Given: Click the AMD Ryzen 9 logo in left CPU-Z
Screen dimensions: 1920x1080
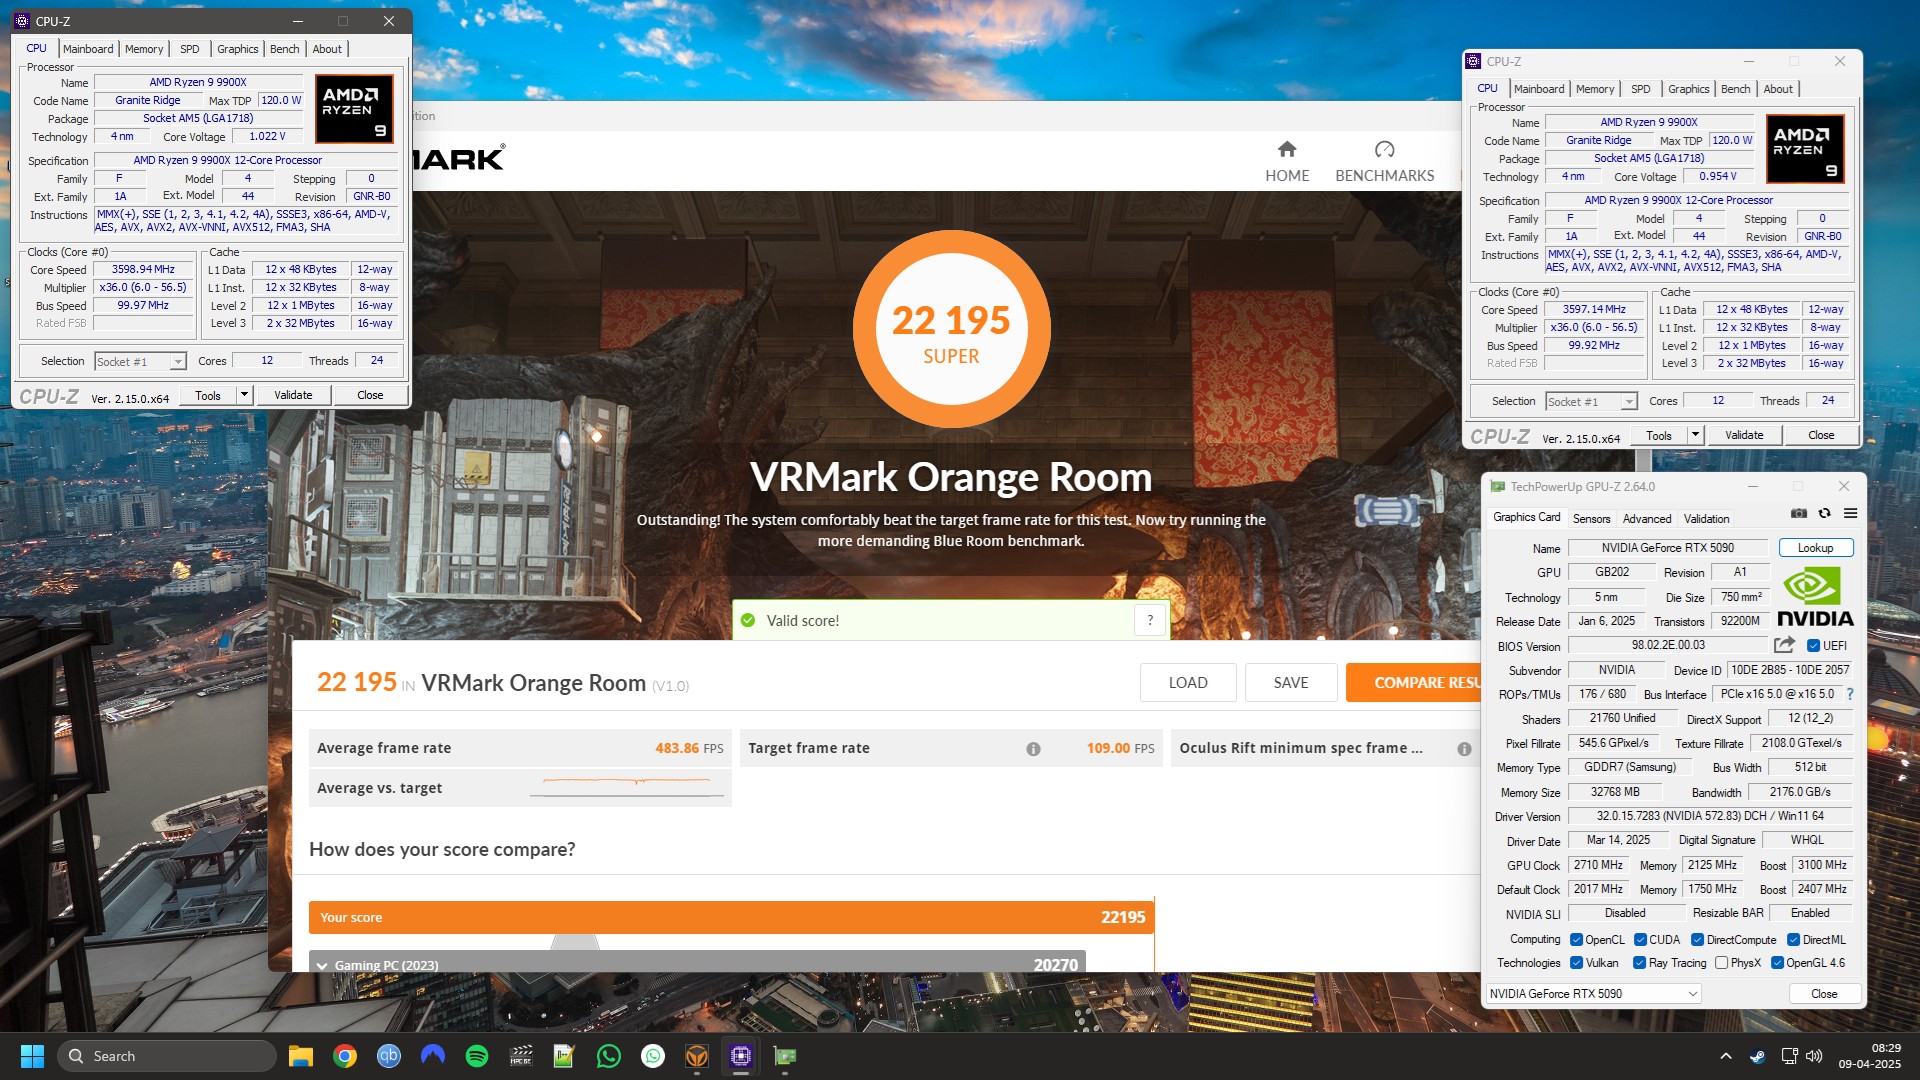Looking at the screenshot, I should click(354, 109).
